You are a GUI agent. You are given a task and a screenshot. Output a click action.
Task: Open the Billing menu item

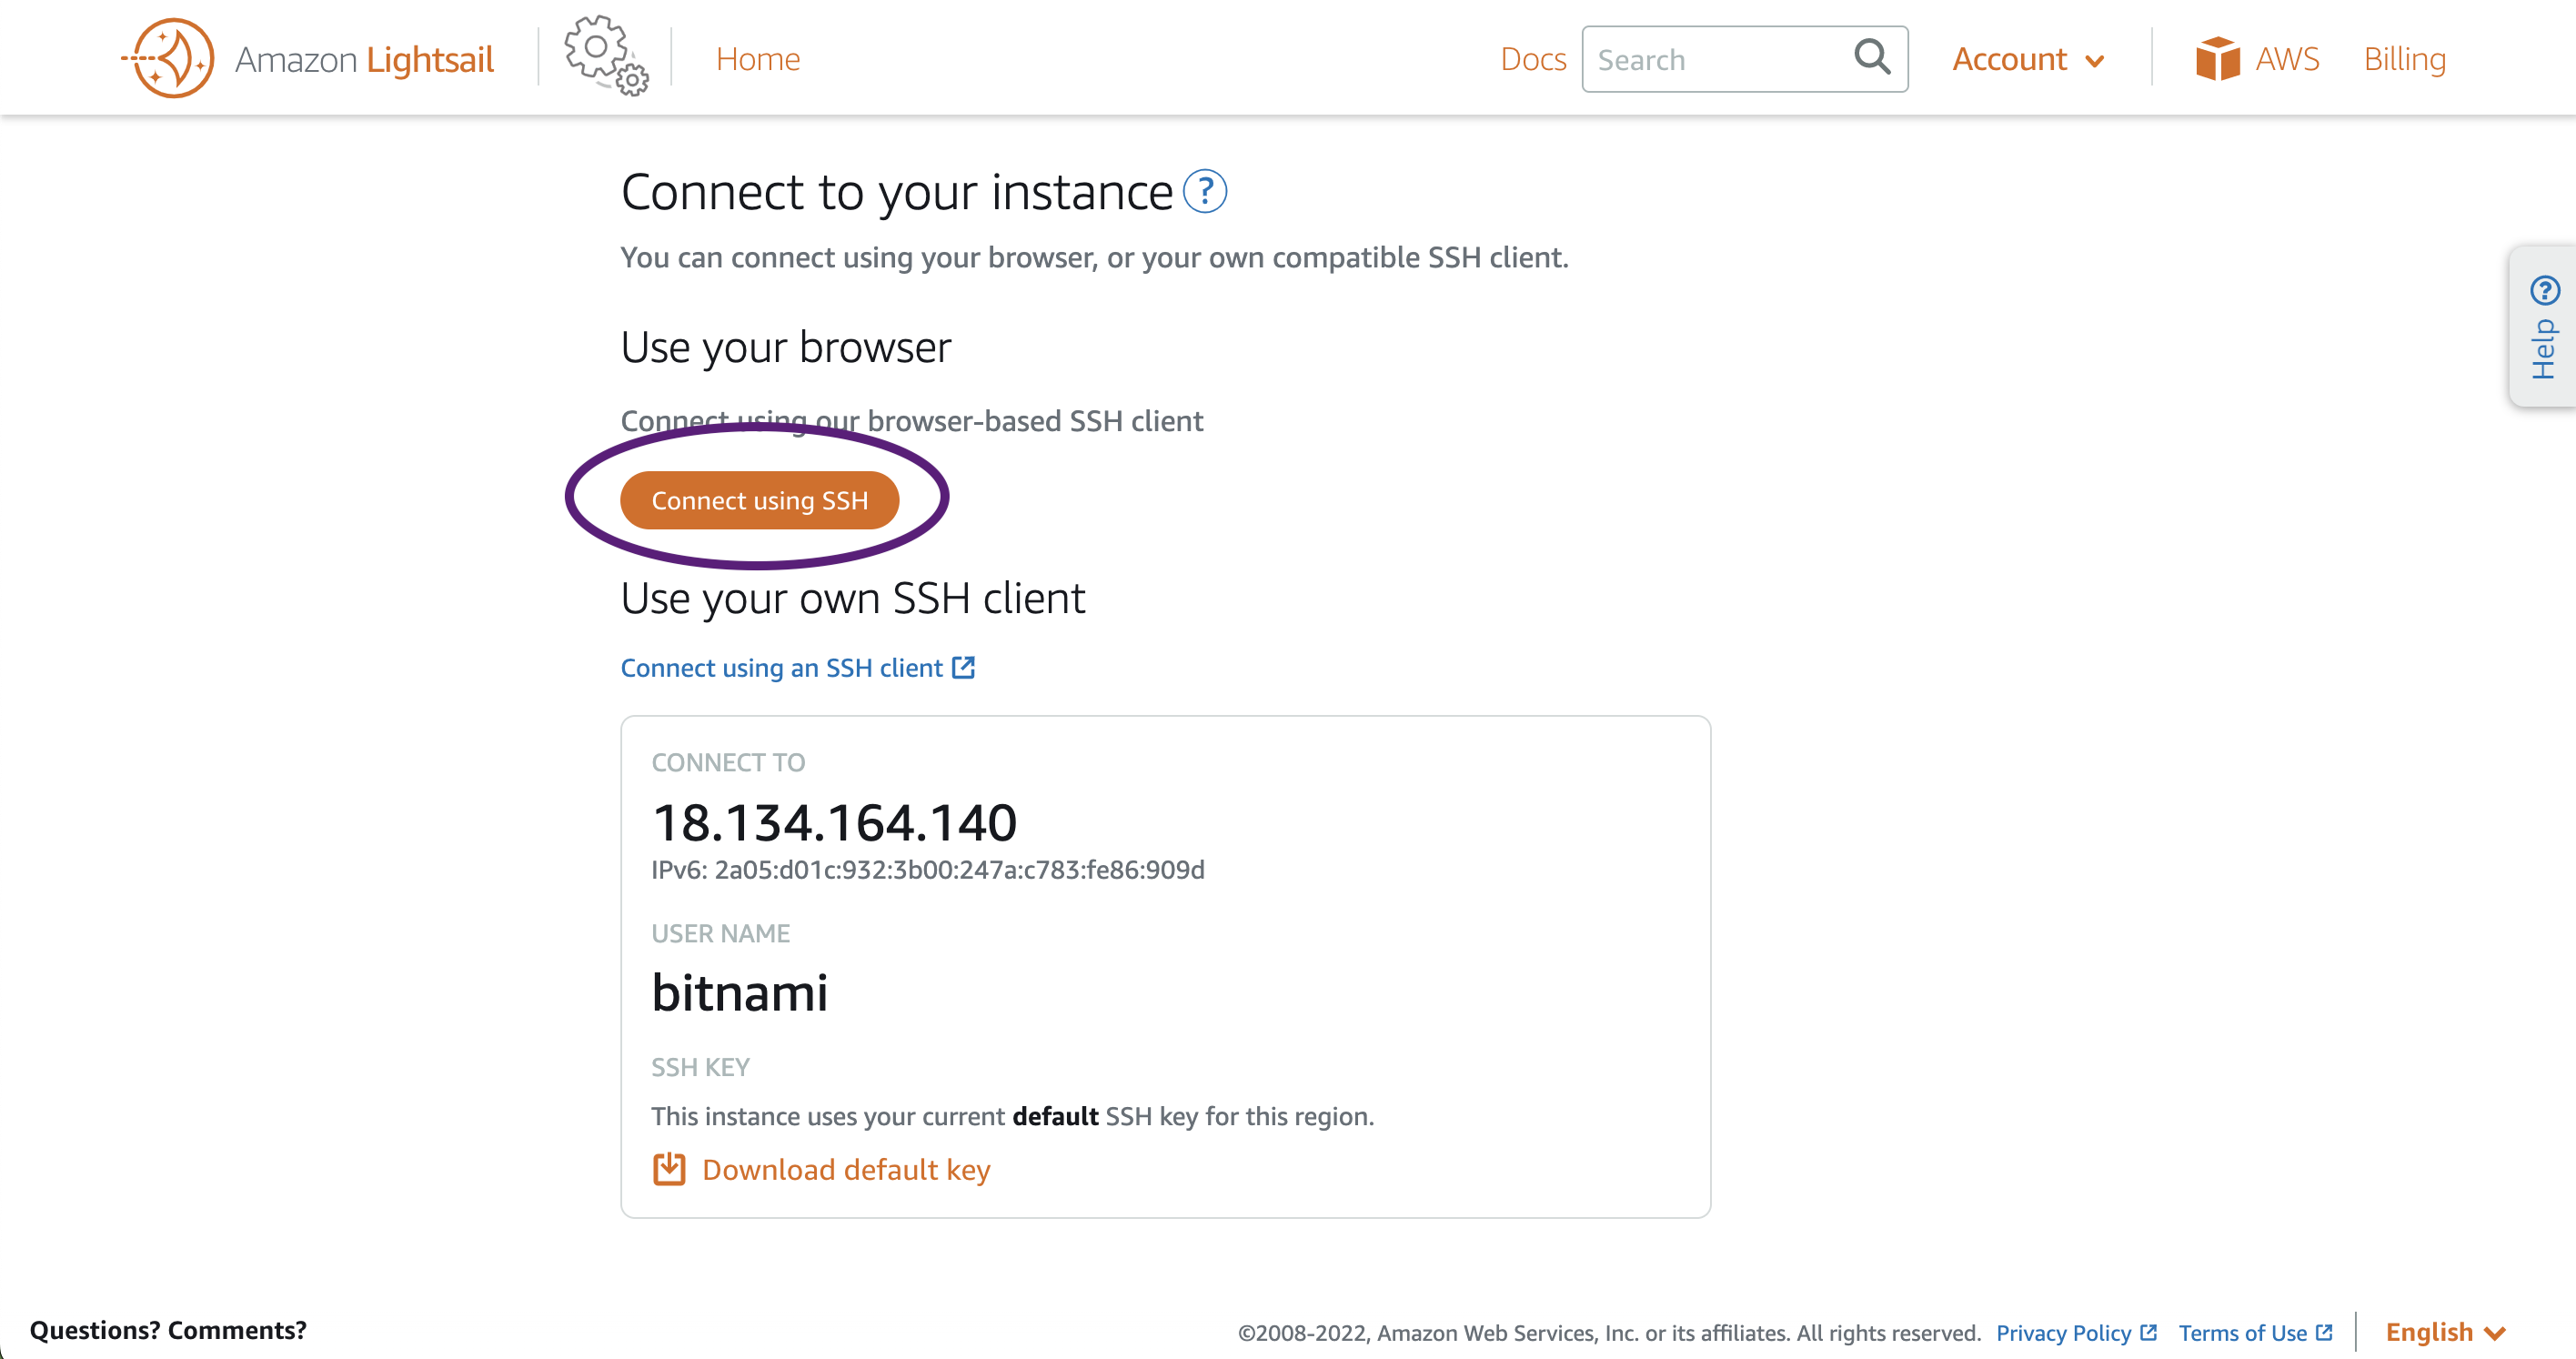pyautogui.click(x=2404, y=59)
